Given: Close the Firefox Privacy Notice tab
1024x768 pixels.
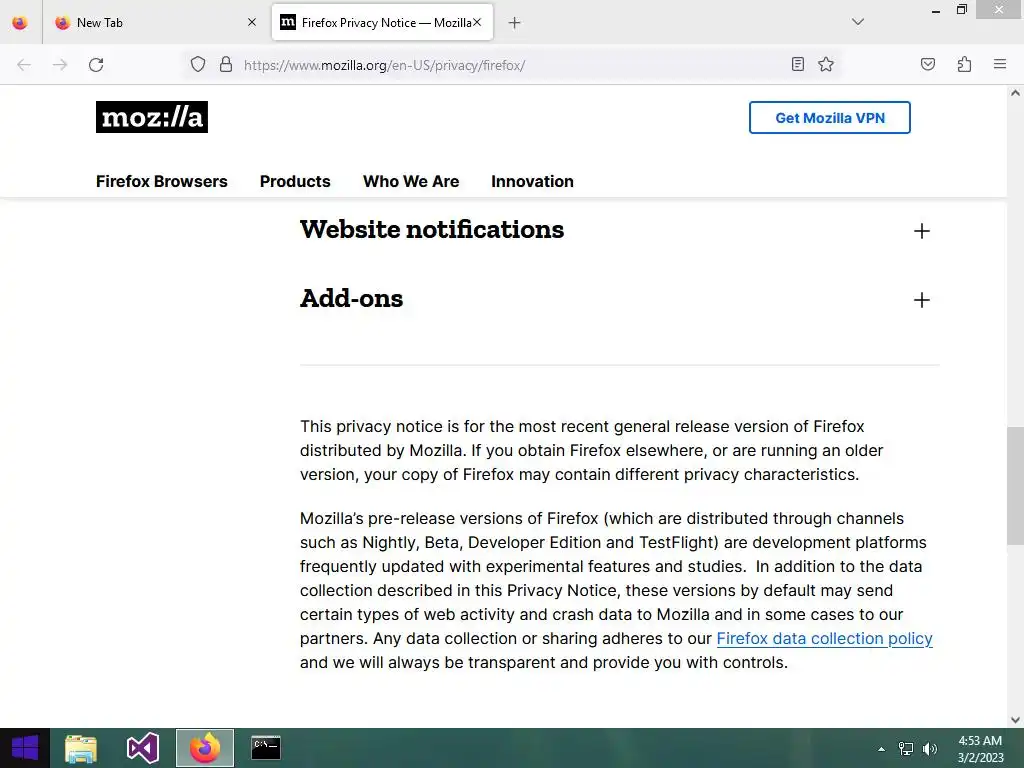Looking at the screenshot, I should 477,23.
